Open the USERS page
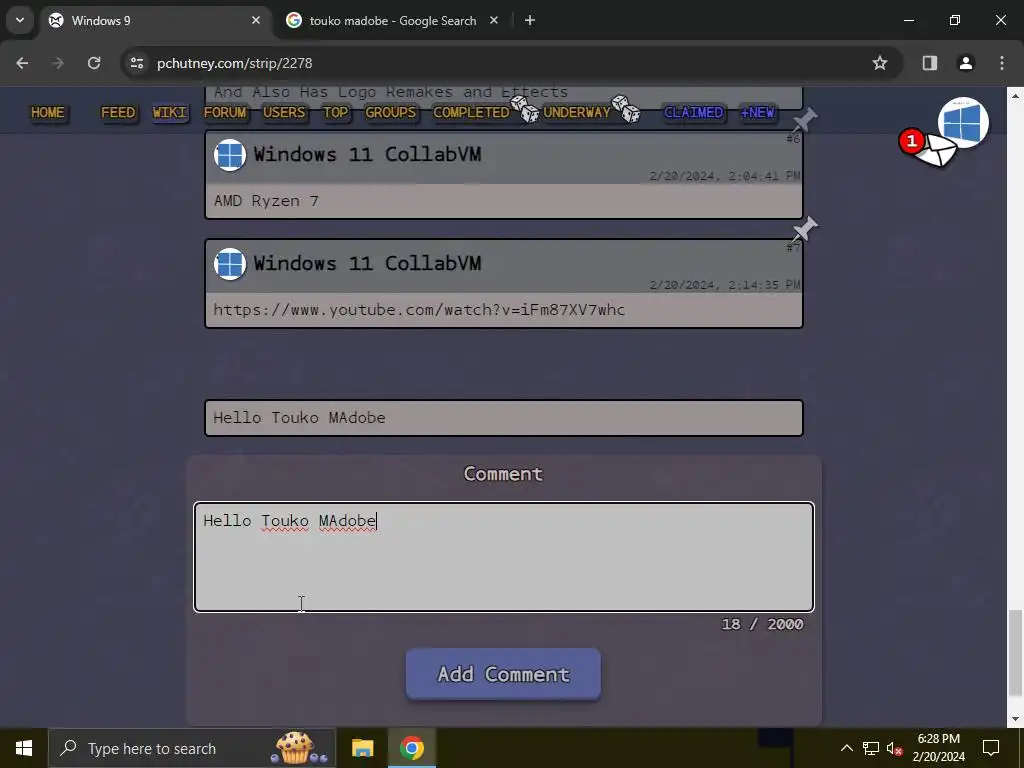The width and height of the screenshot is (1024, 768). point(284,112)
